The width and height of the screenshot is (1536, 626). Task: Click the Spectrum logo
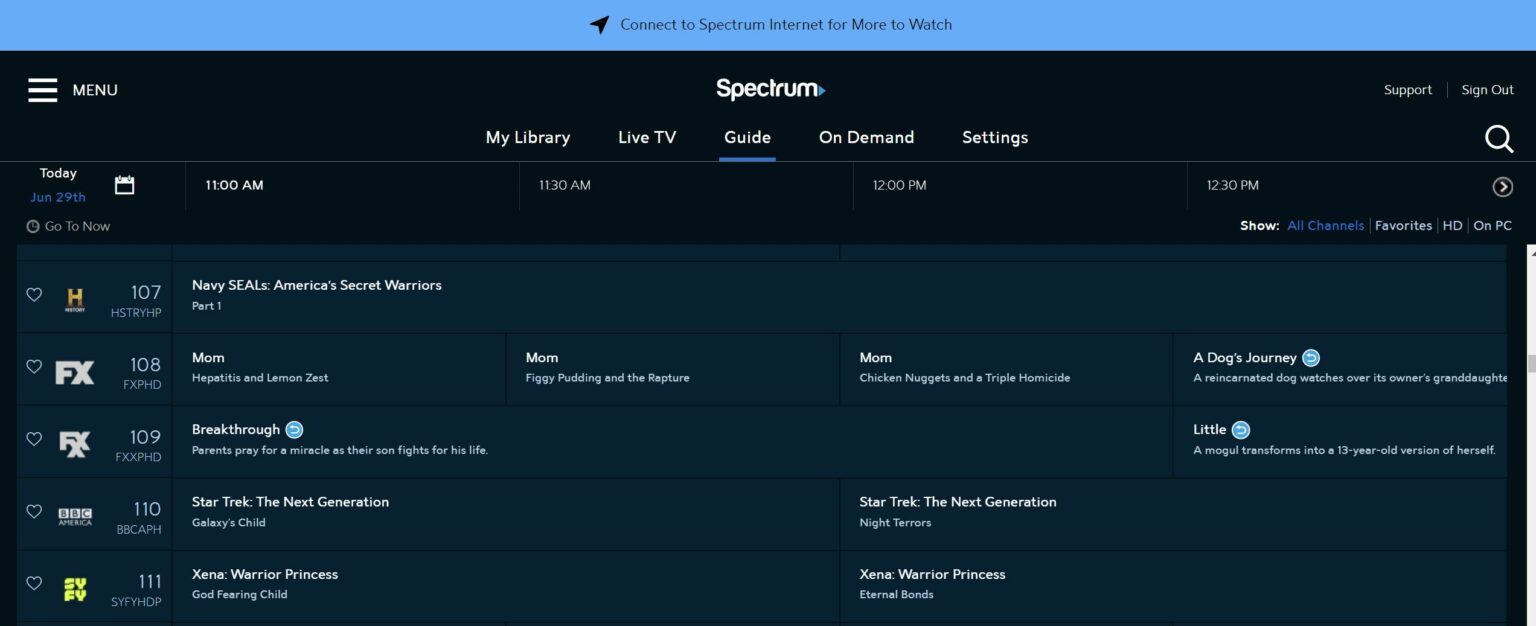tap(770, 89)
